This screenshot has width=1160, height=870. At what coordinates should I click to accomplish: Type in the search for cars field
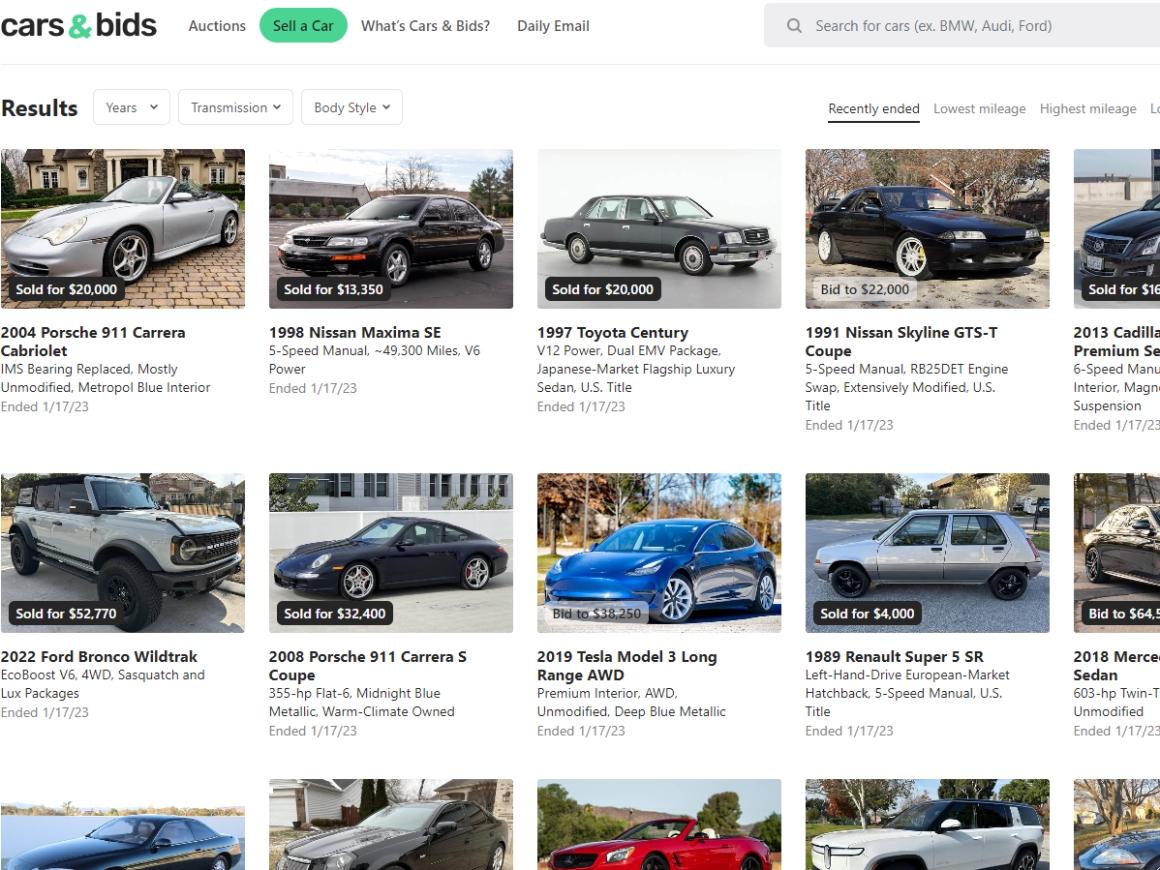(980, 26)
